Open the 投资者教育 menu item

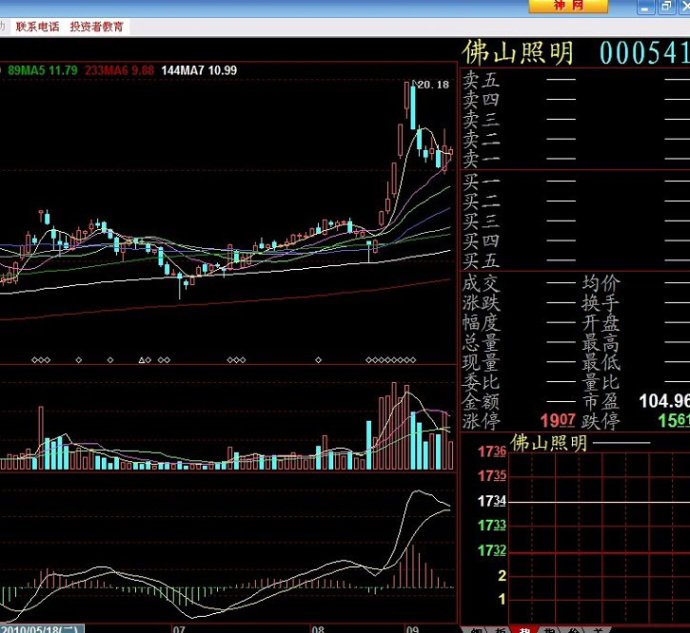coord(97,27)
